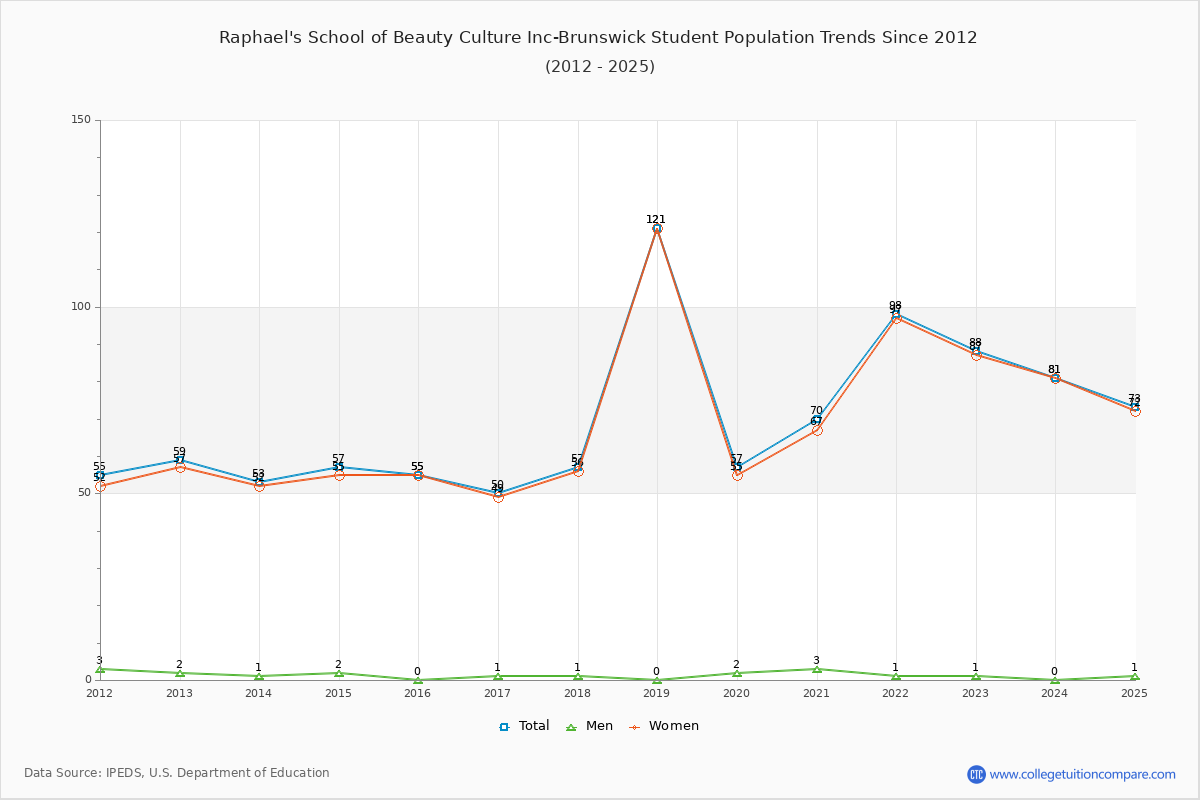Click the 2014 Women data point
The width and height of the screenshot is (1200, 800).
pyautogui.click(x=259, y=486)
